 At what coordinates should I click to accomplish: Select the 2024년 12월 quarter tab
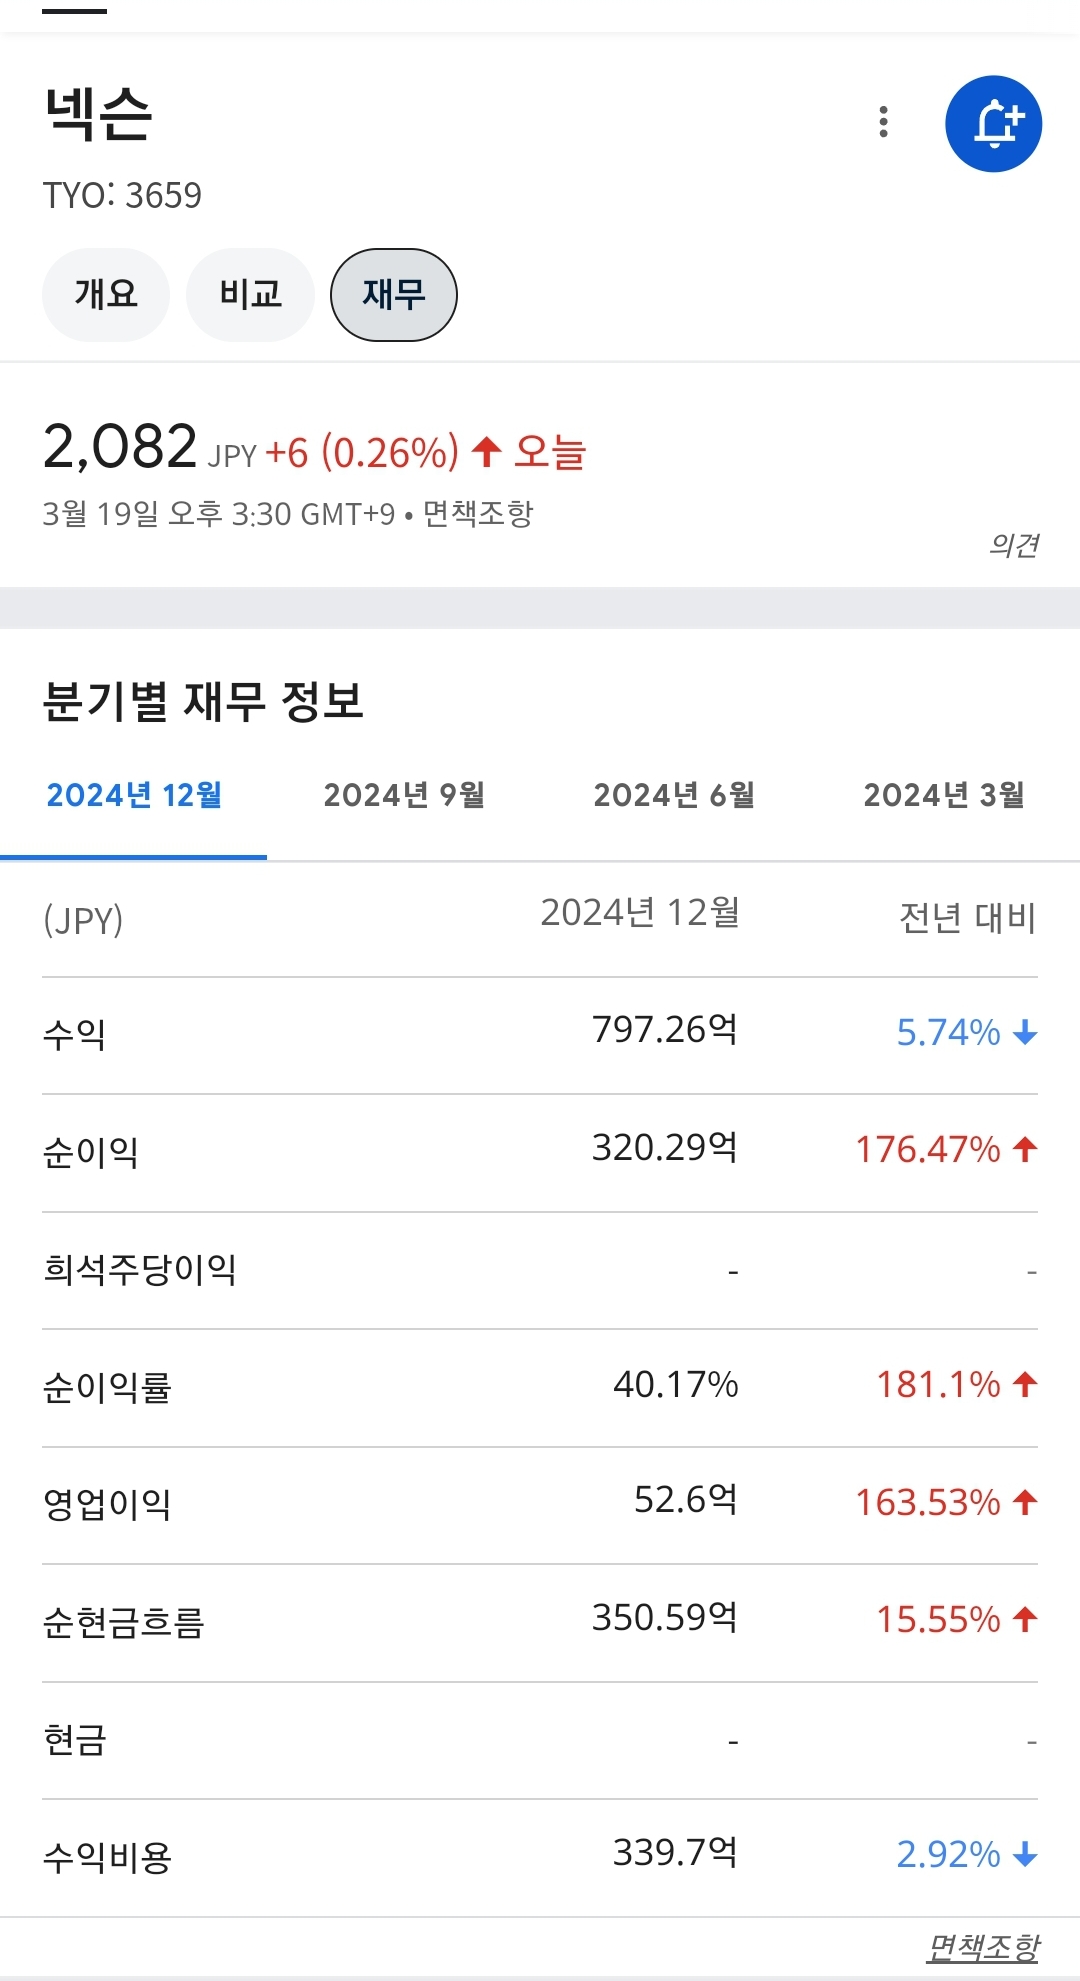(x=134, y=796)
